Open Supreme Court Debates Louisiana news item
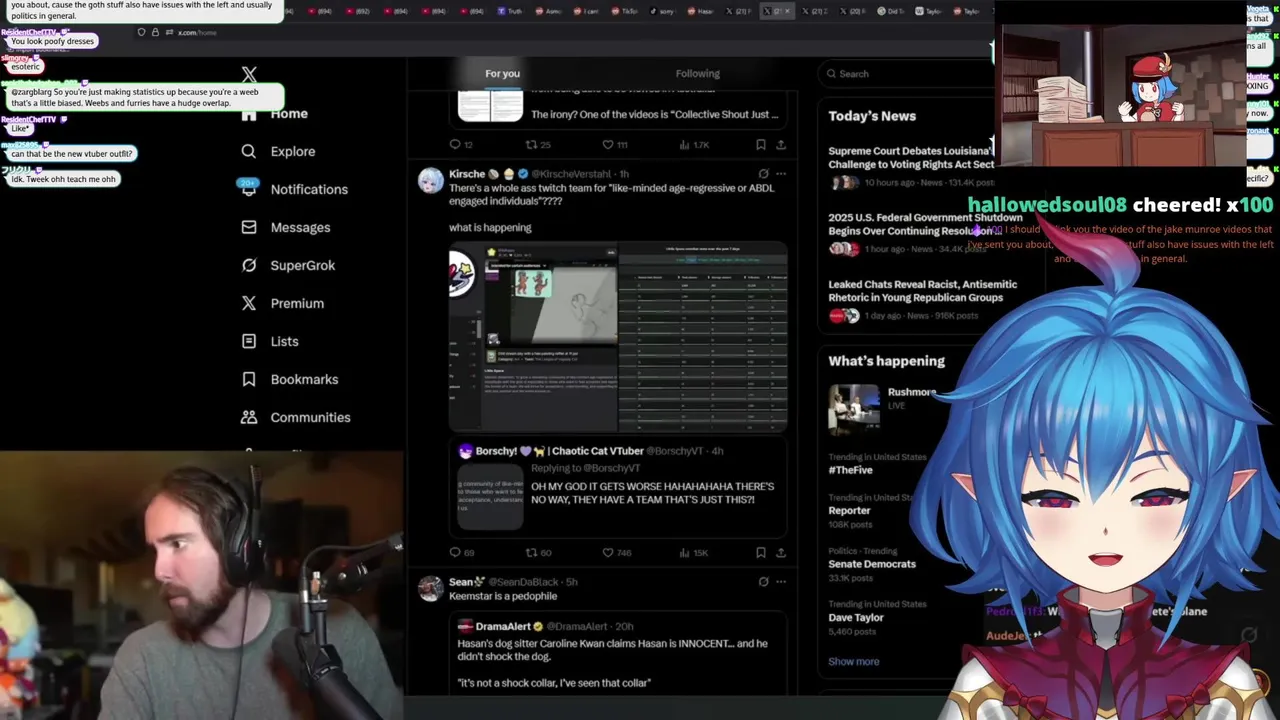This screenshot has height=720, width=1280. pos(910,166)
